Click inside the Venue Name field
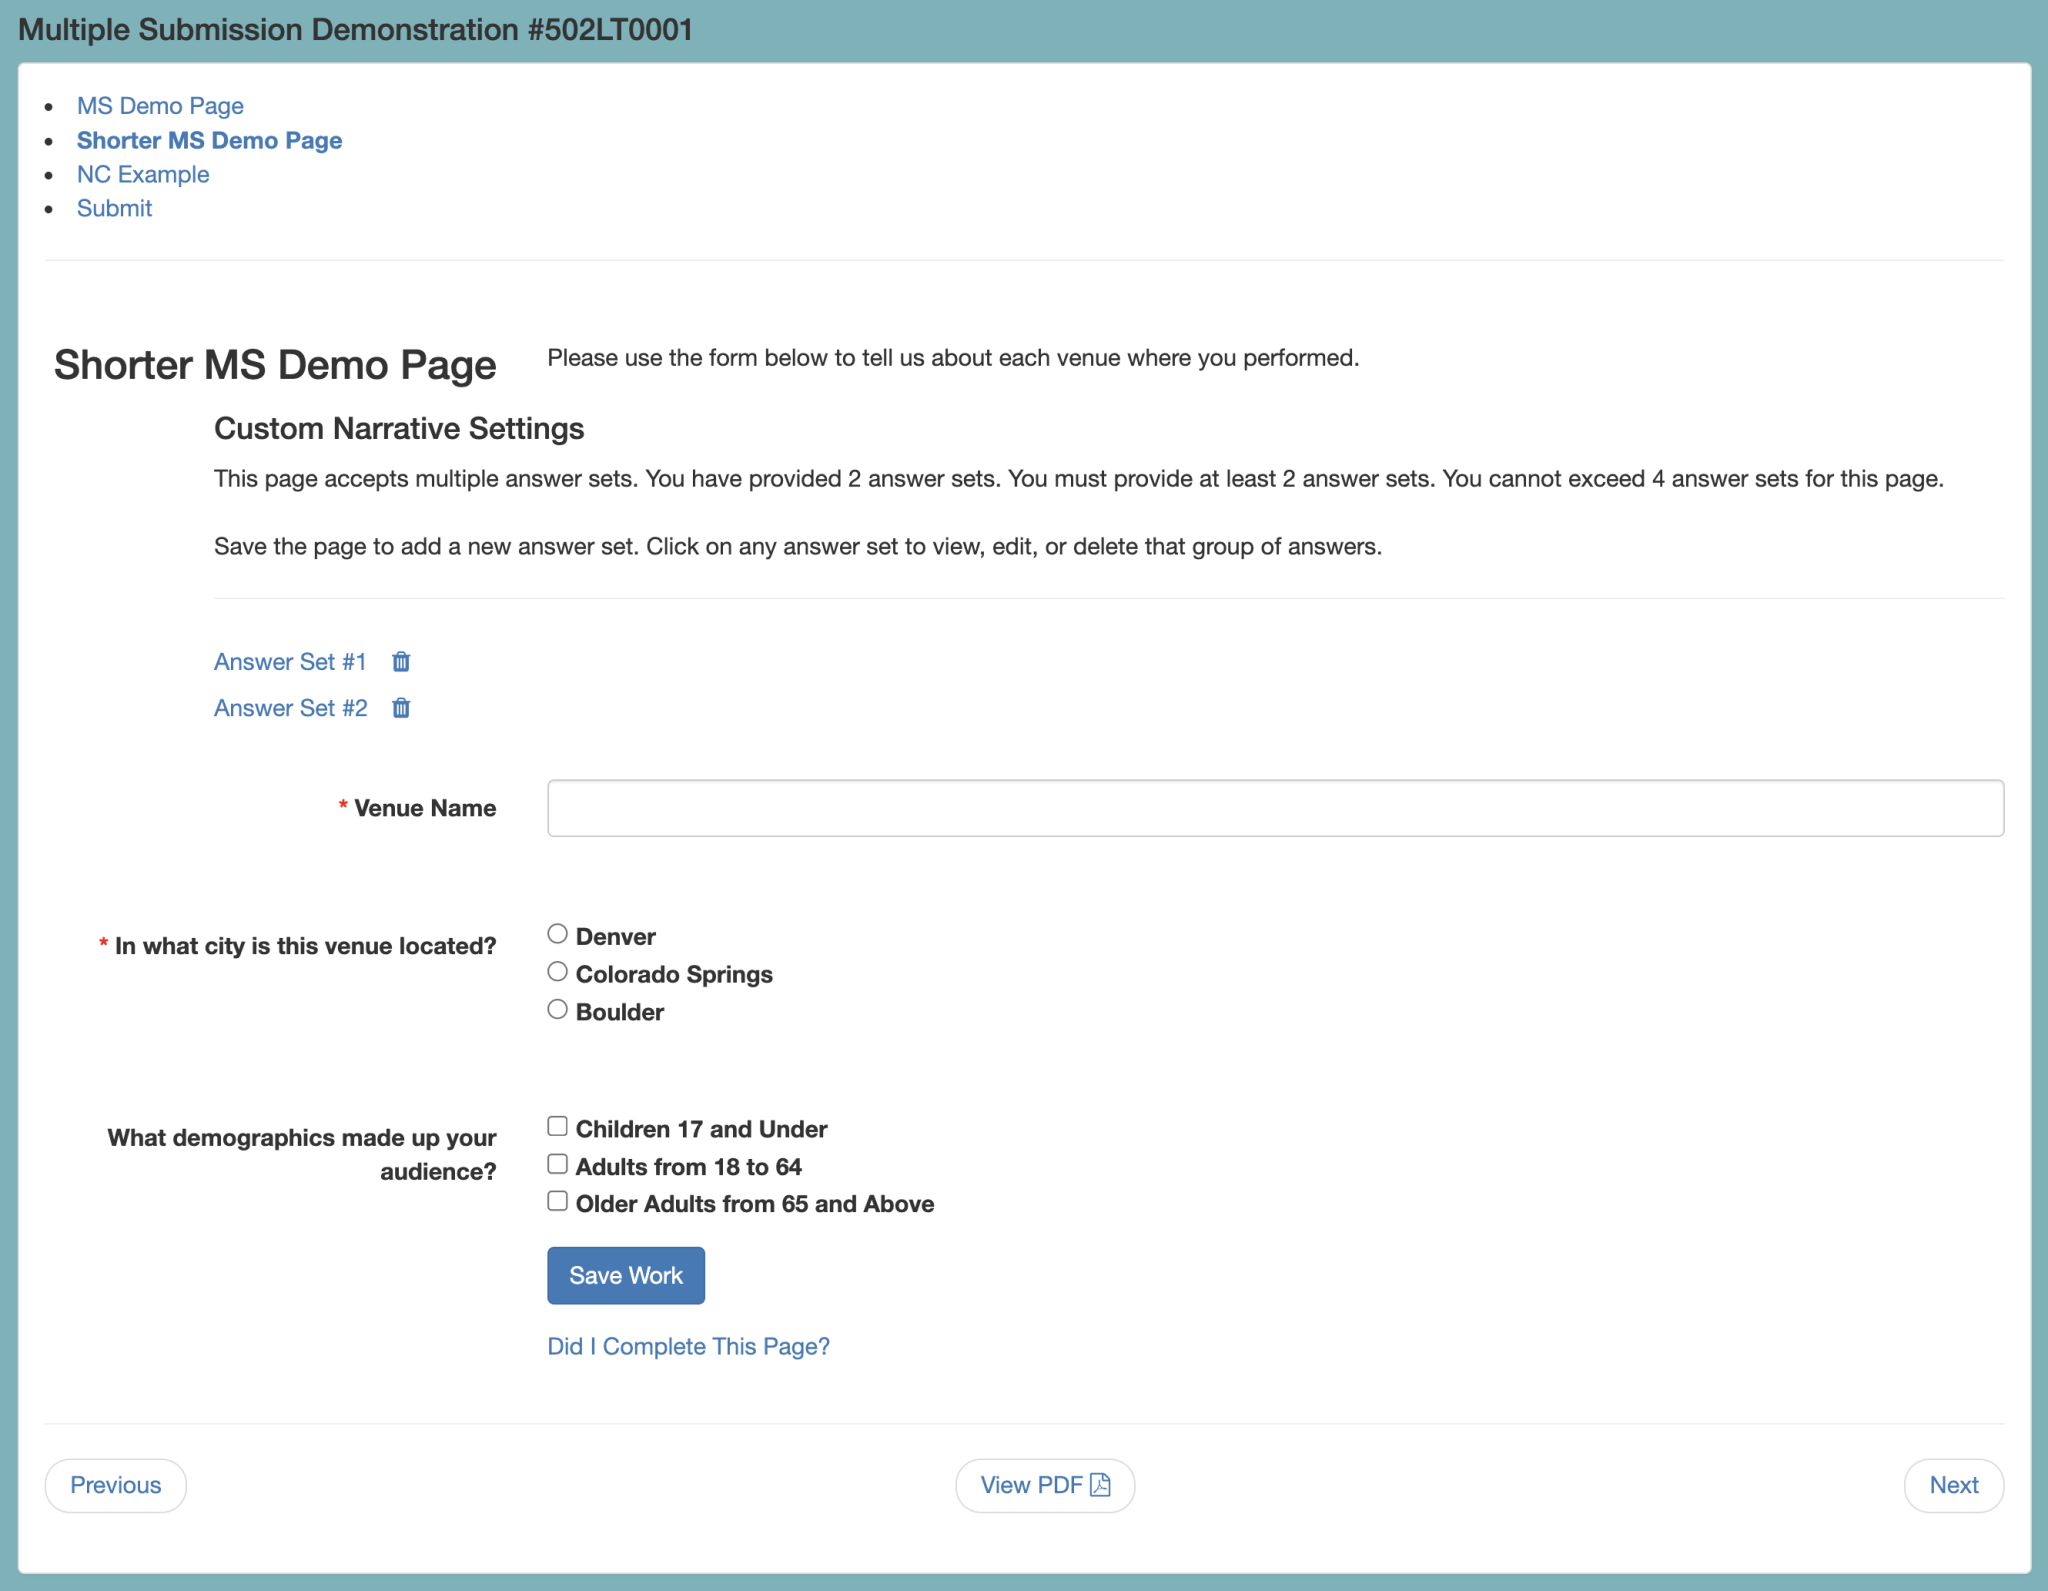 1274,807
